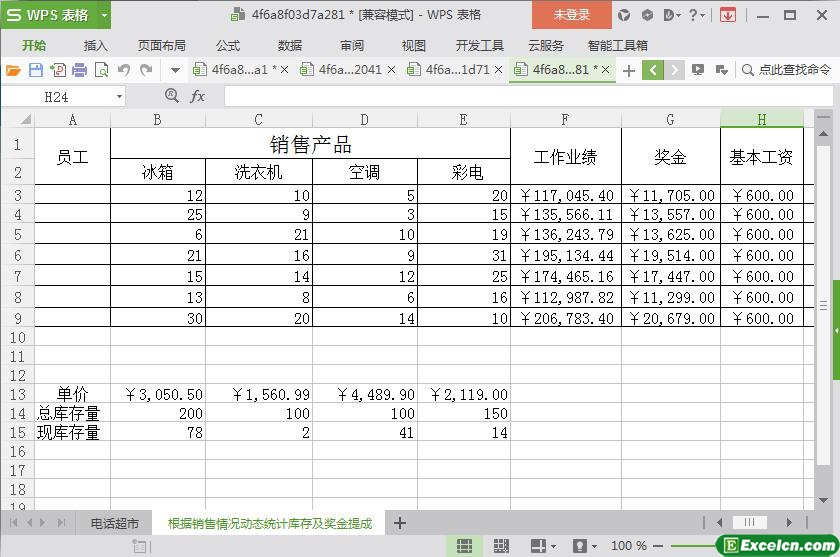Switch to page break preview icon
The width and height of the screenshot is (840, 557).
(501, 546)
